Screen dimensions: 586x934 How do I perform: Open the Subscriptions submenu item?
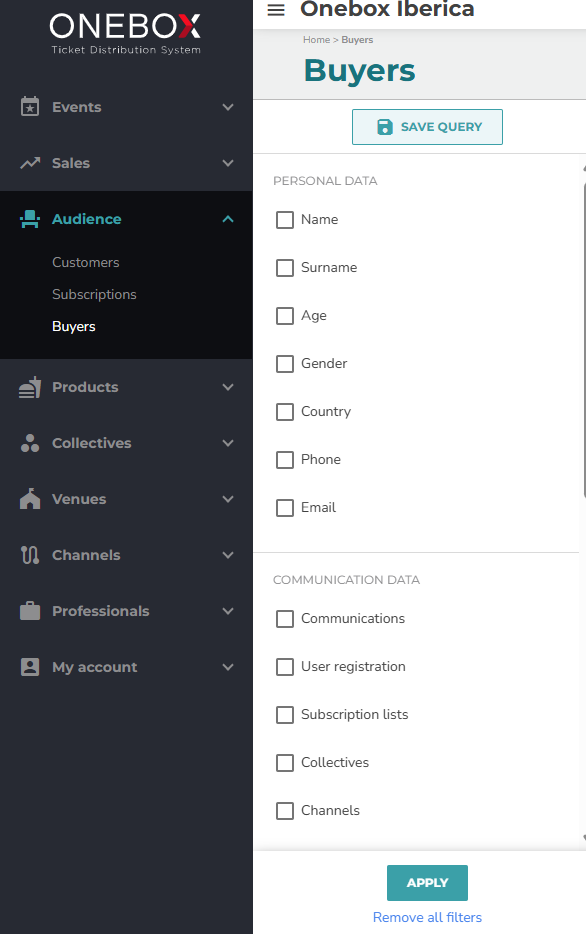pyautogui.click(x=94, y=294)
